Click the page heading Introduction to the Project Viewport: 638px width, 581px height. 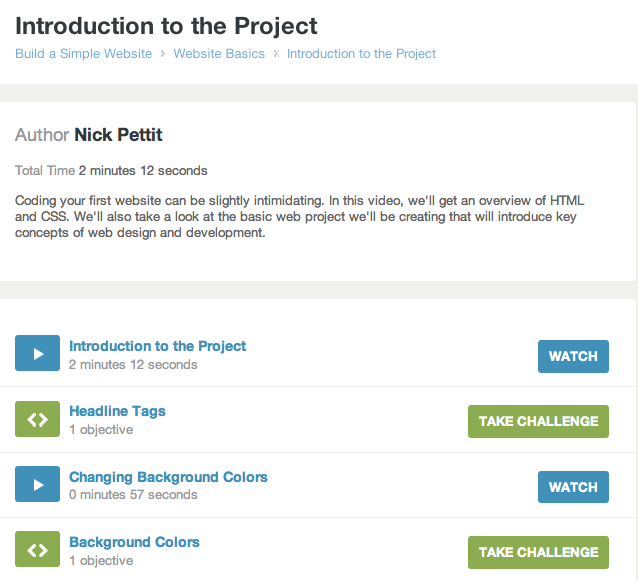(x=166, y=25)
